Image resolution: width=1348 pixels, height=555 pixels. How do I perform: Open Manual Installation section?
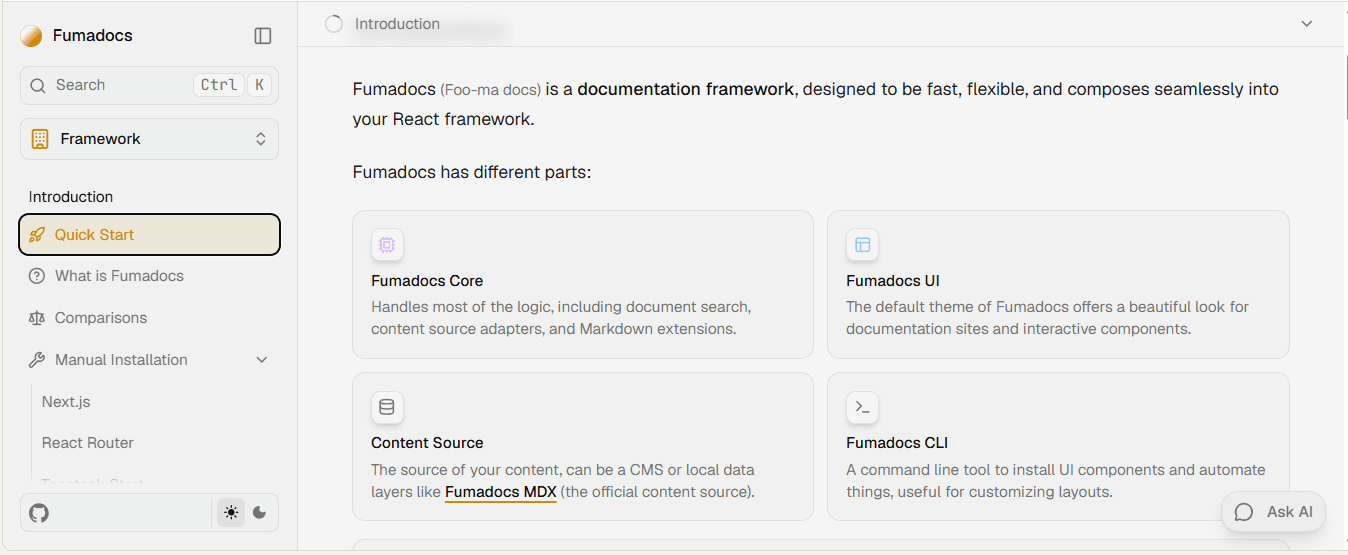point(149,360)
